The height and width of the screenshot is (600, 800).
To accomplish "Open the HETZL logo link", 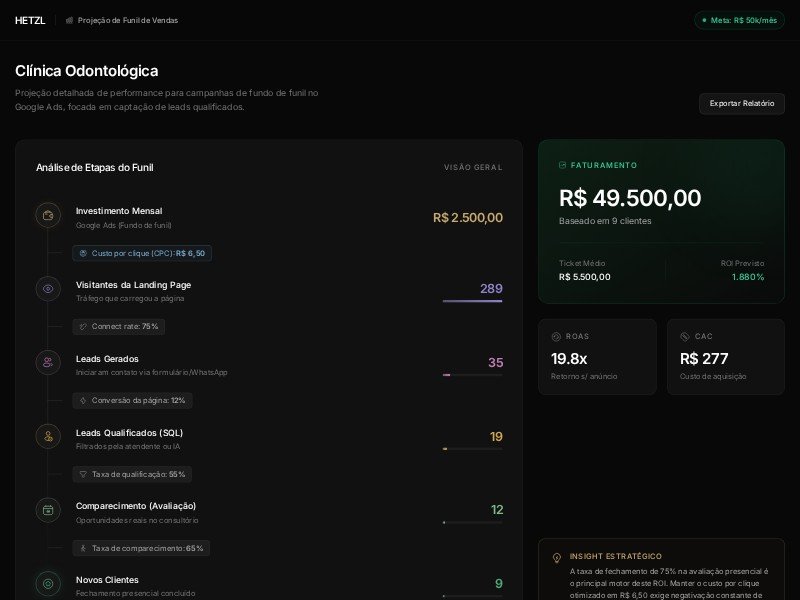I will tap(30, 20).
